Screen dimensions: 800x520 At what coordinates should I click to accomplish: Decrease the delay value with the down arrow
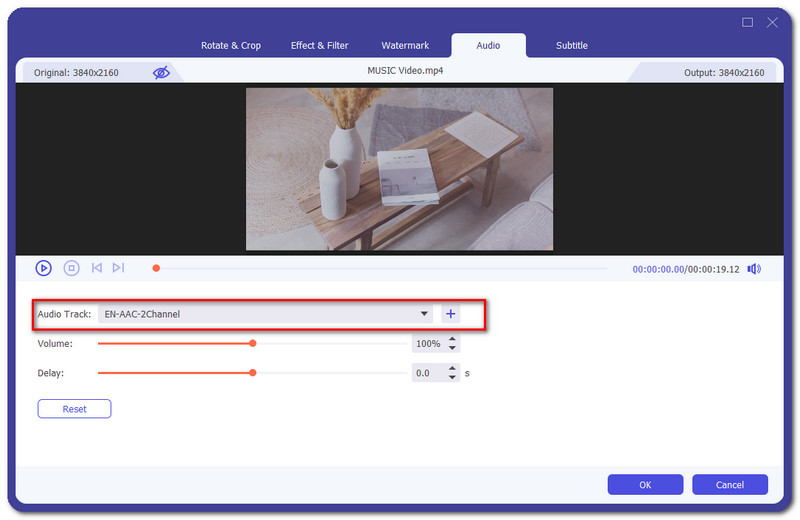tap(452, 378)
